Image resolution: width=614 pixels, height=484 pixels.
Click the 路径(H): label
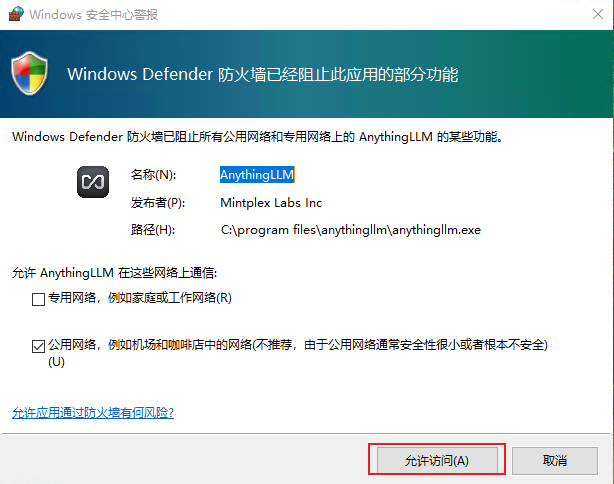tap(153, 230)
